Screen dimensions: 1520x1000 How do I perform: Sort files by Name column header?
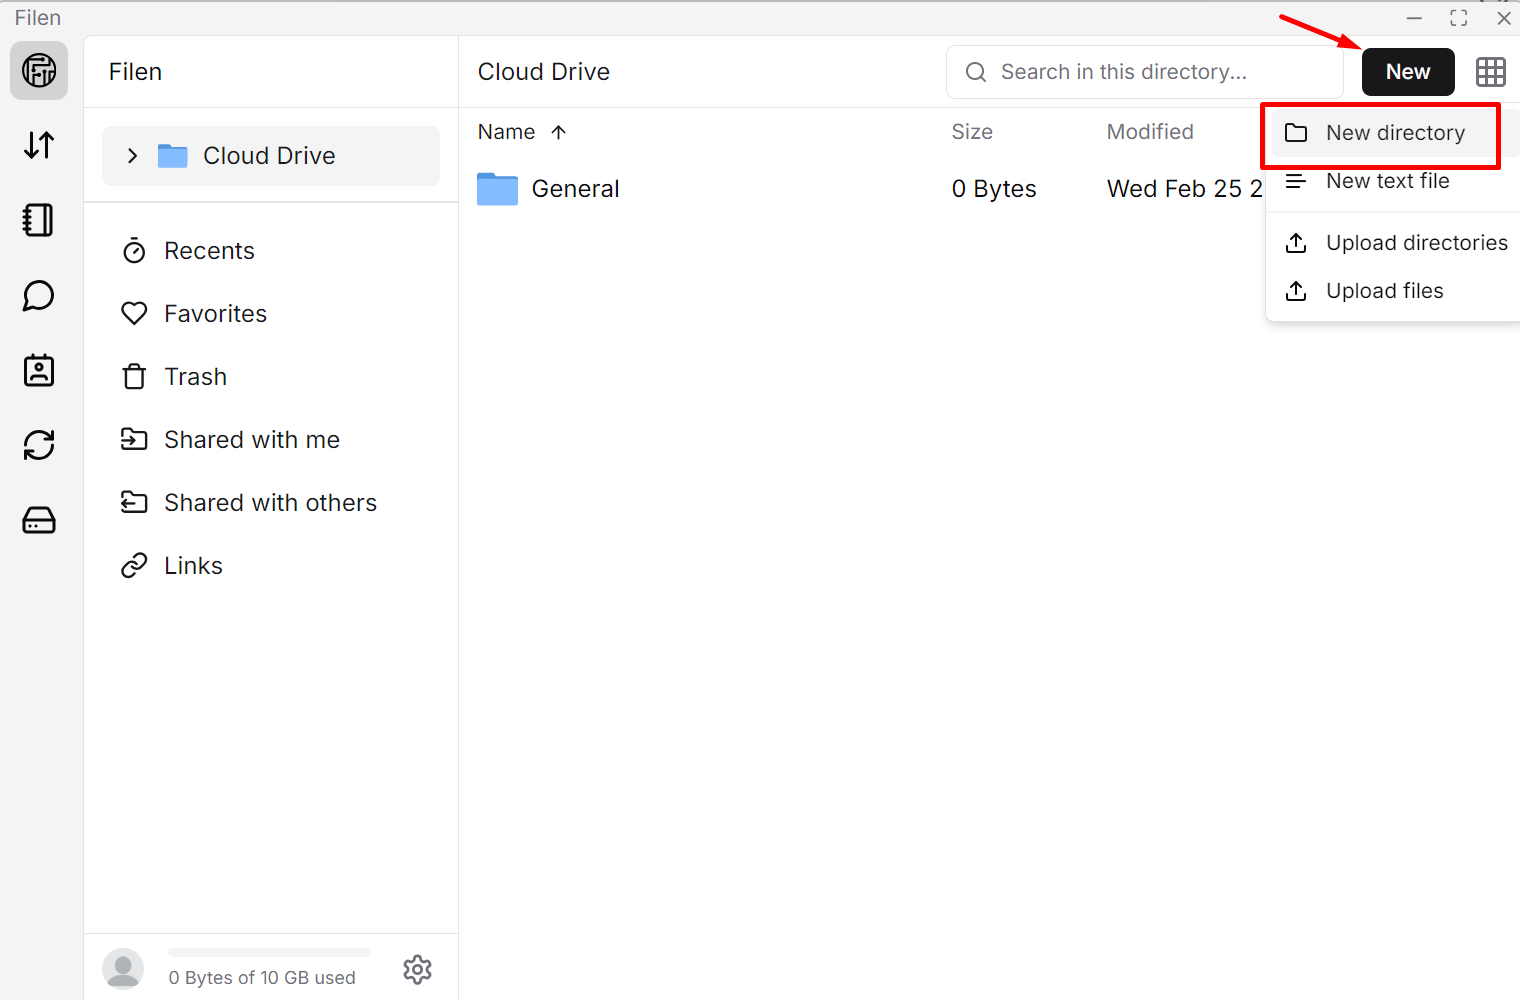(507, 132)
